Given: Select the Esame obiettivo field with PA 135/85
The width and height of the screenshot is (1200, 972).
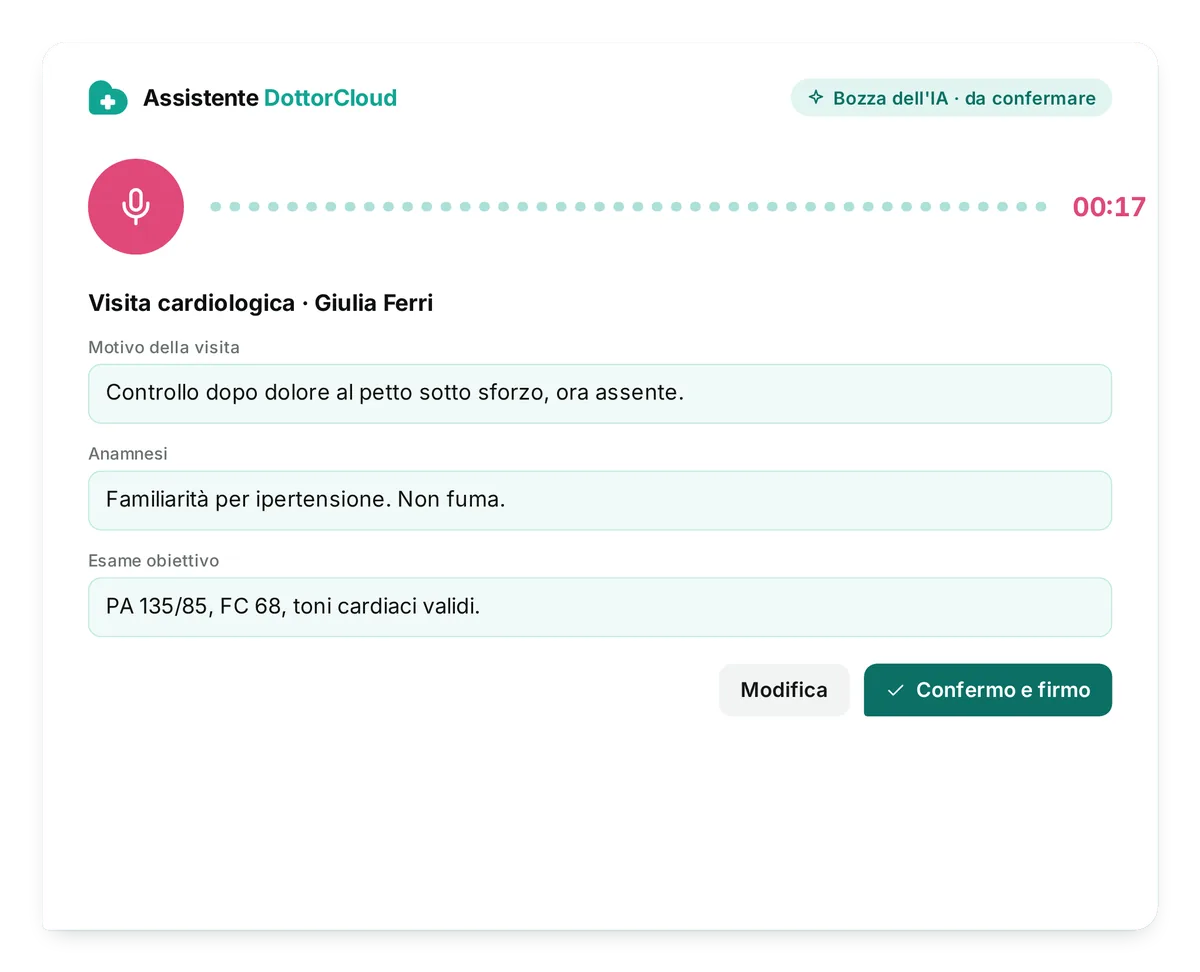Looking at the screenshot, I should (x=600, y=607).
